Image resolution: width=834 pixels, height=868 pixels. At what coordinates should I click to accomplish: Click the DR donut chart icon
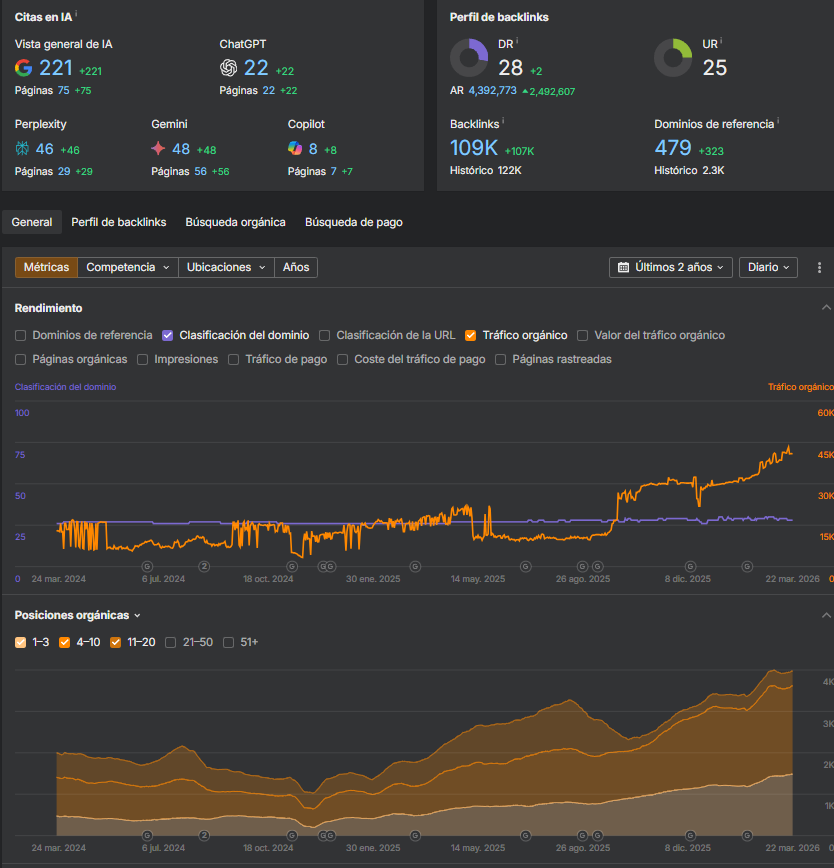(469, 58)
